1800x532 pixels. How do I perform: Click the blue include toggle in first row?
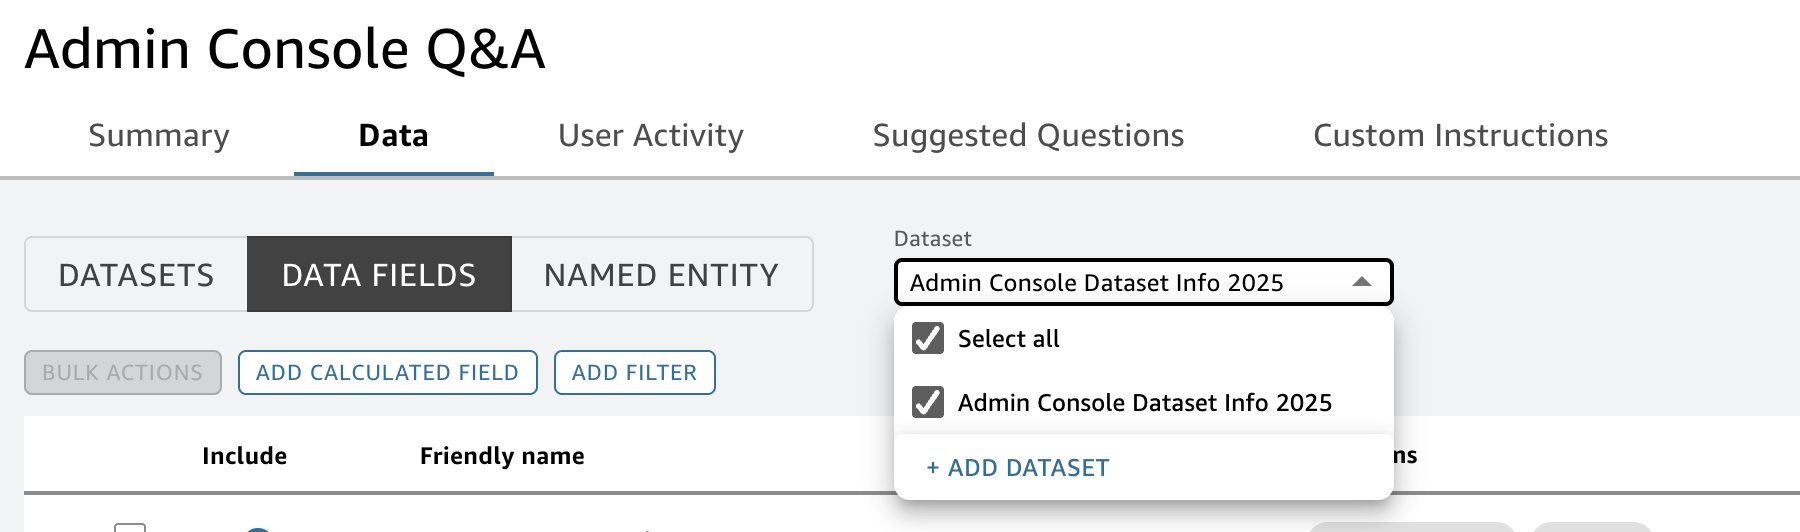258,529
